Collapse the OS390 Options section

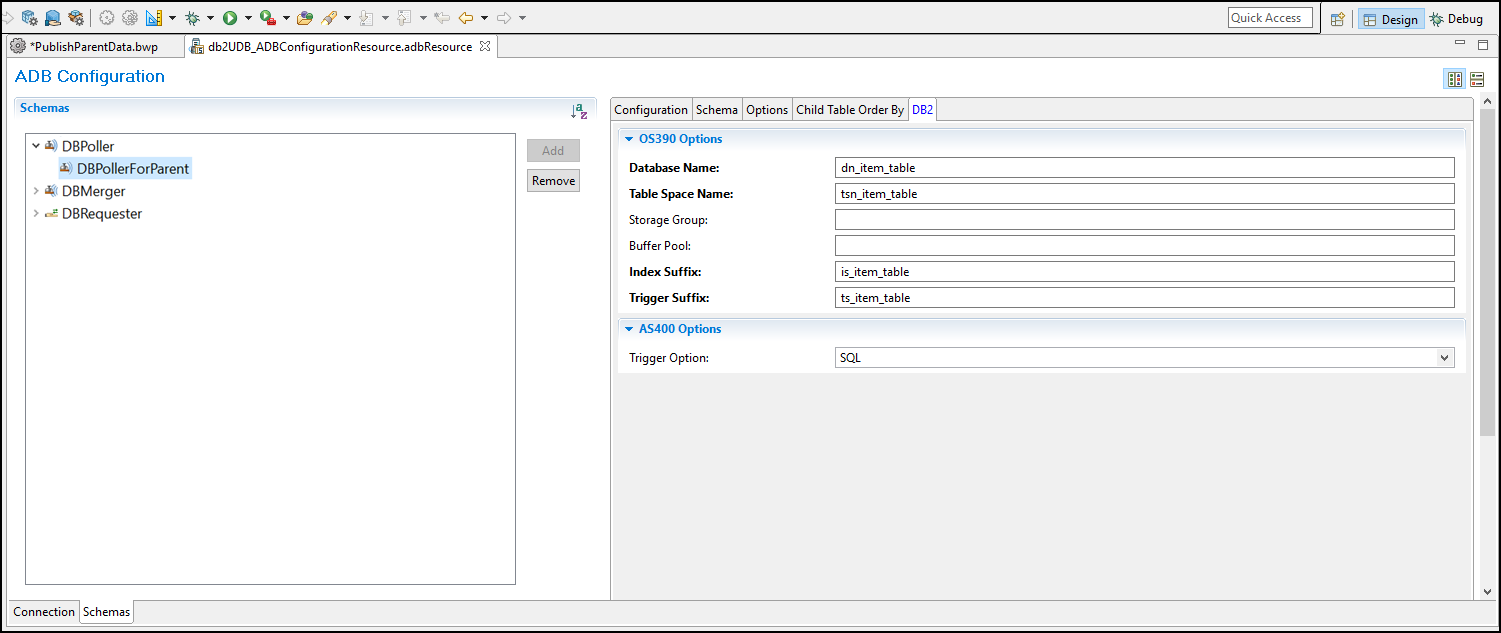629,139
